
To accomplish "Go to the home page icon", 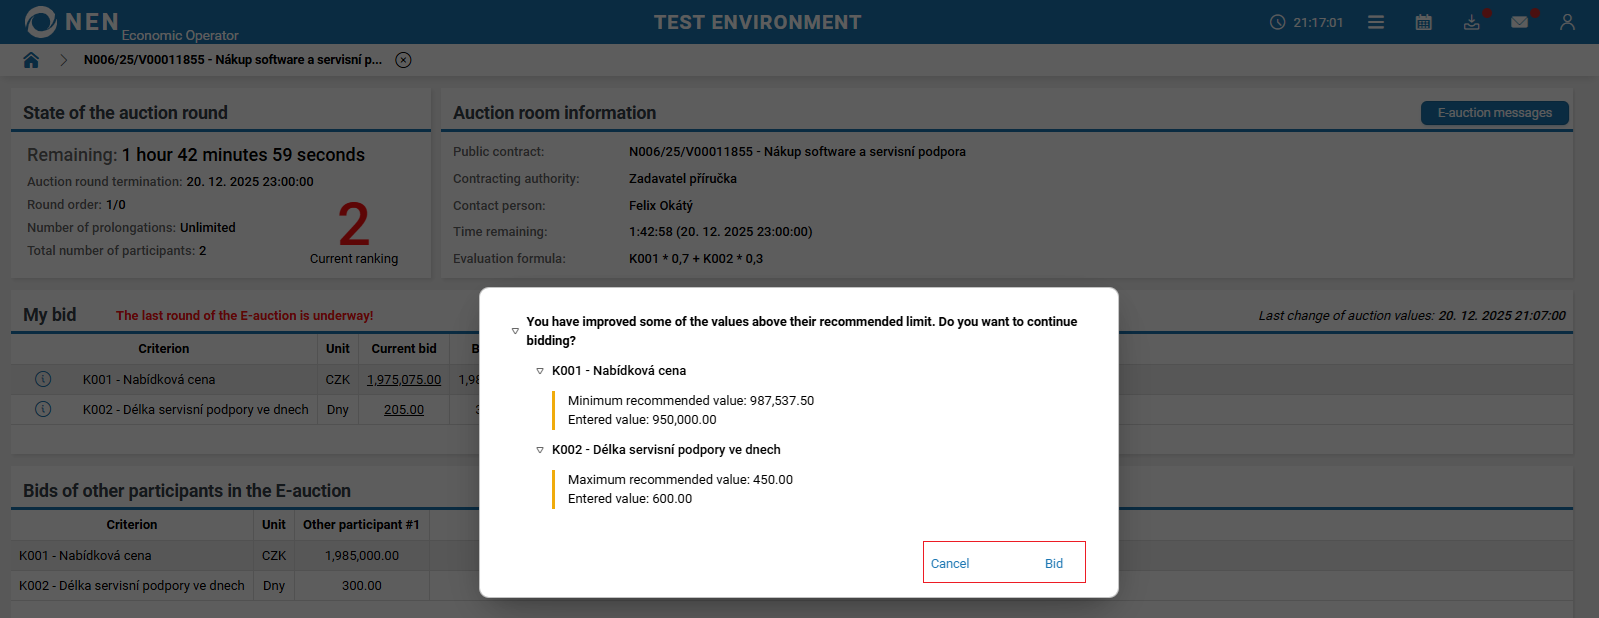I will pyautogui.click(x=31, y=60).
